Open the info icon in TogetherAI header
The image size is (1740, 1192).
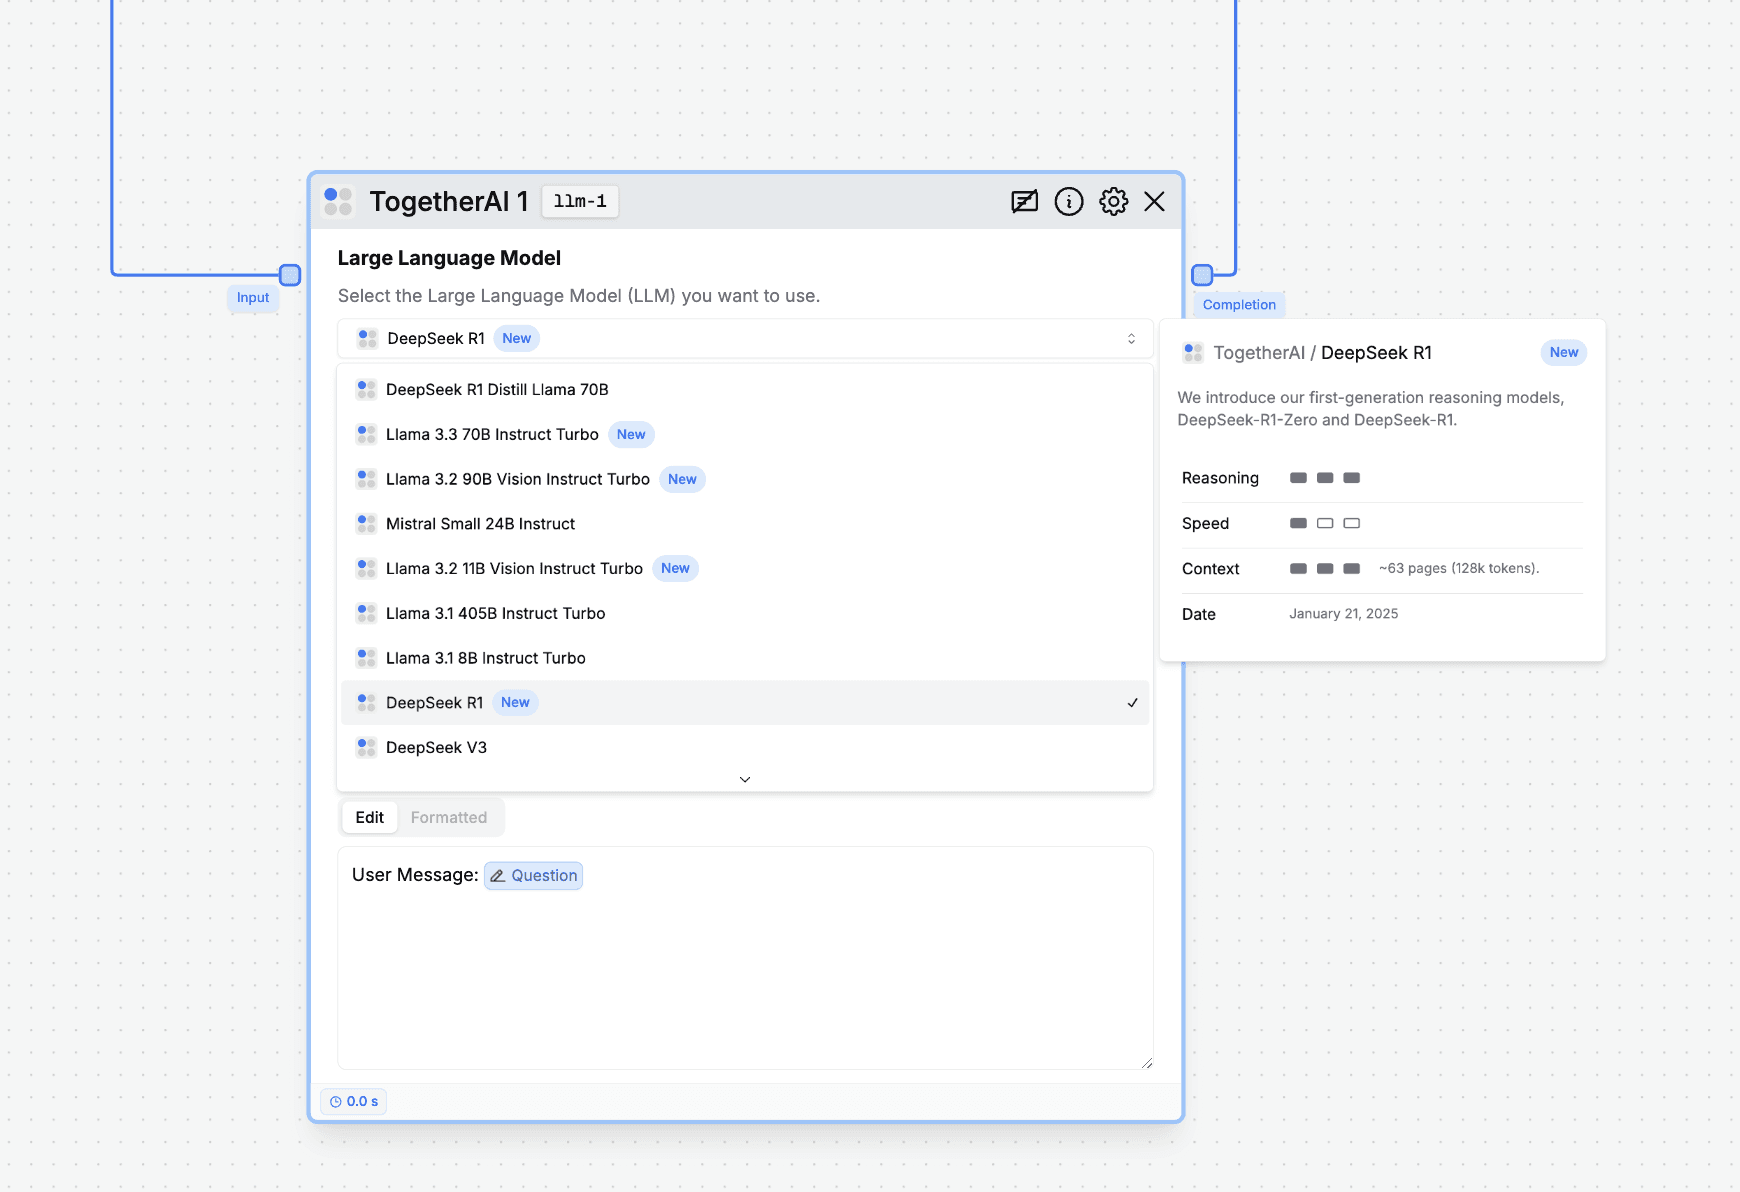tap(1069, 202)
